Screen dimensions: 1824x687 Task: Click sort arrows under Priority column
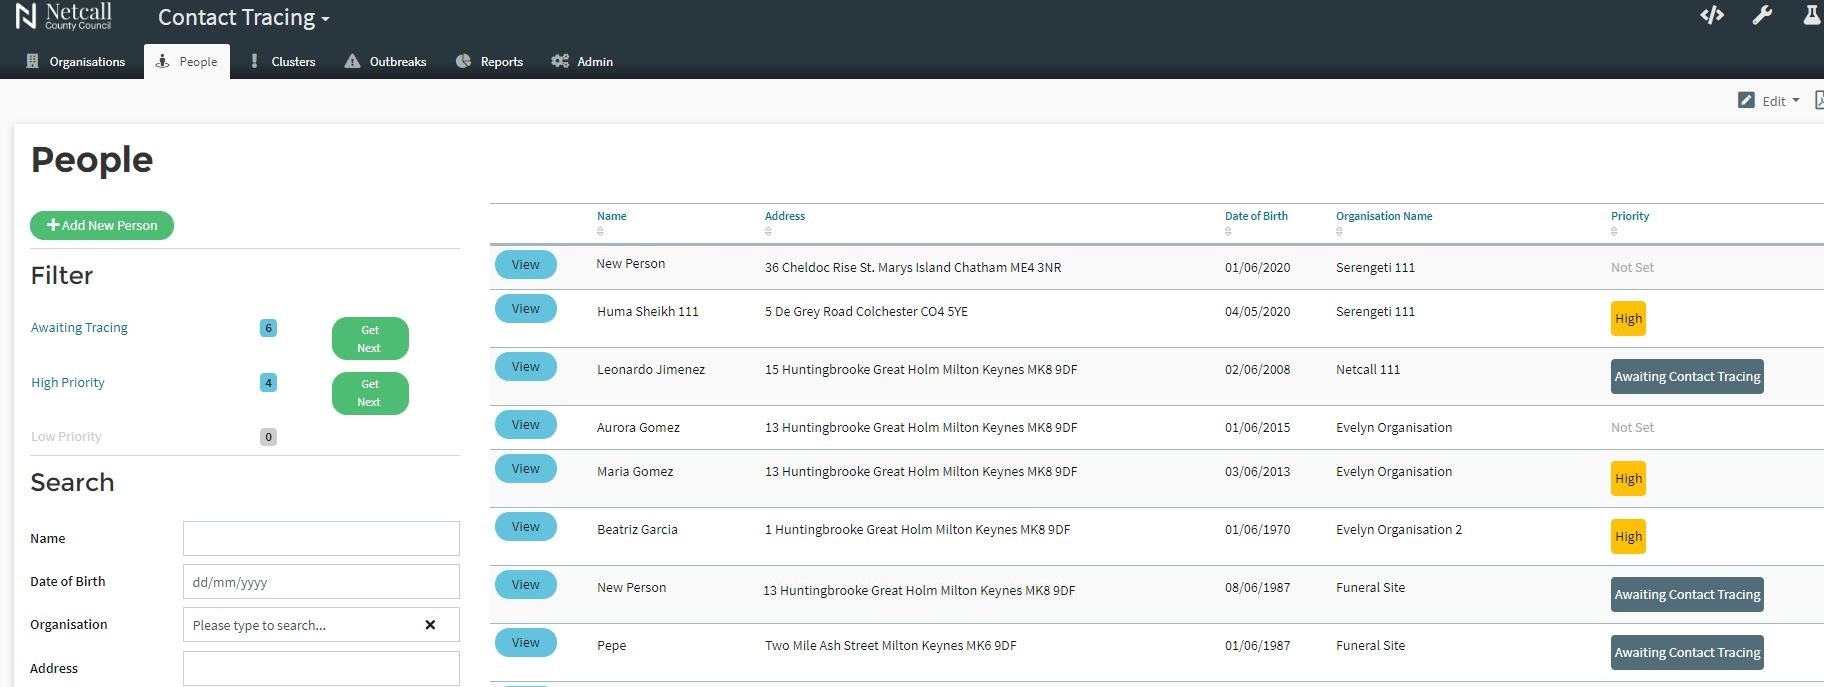1614,232
